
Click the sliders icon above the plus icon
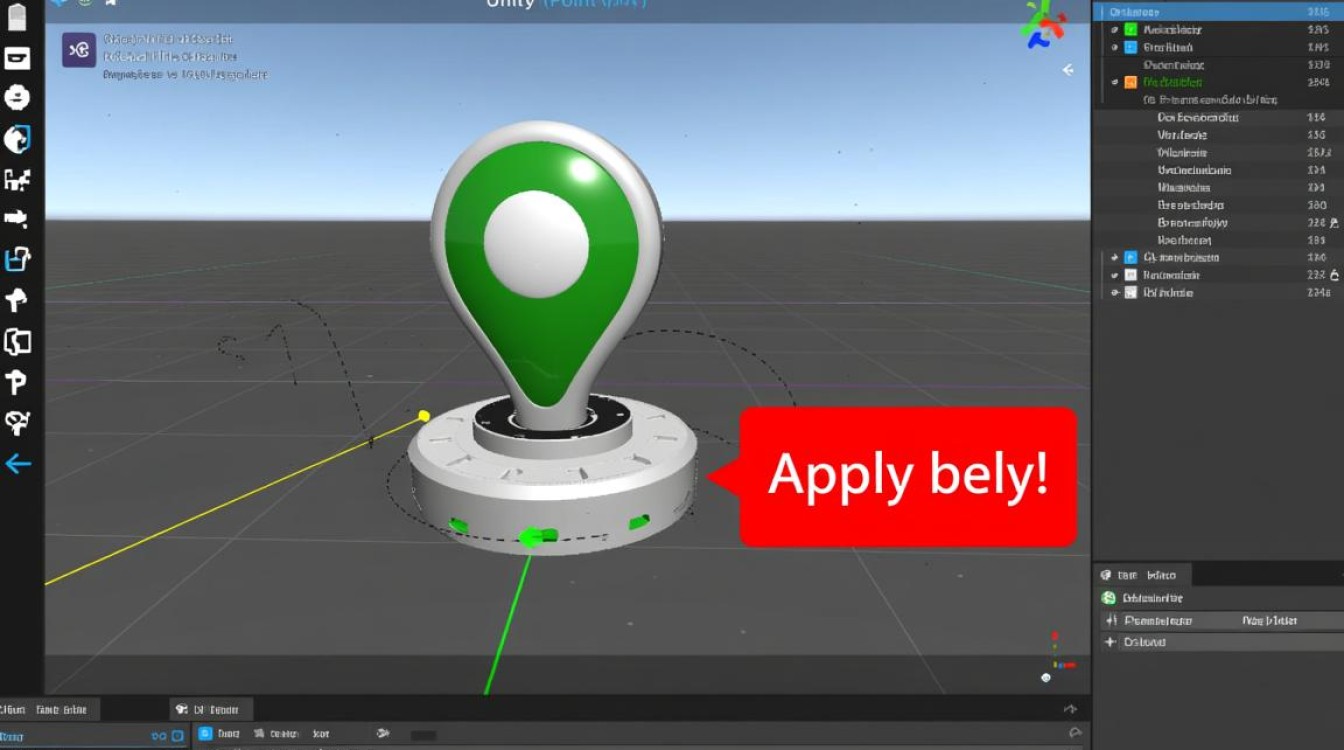(1110, 621)
